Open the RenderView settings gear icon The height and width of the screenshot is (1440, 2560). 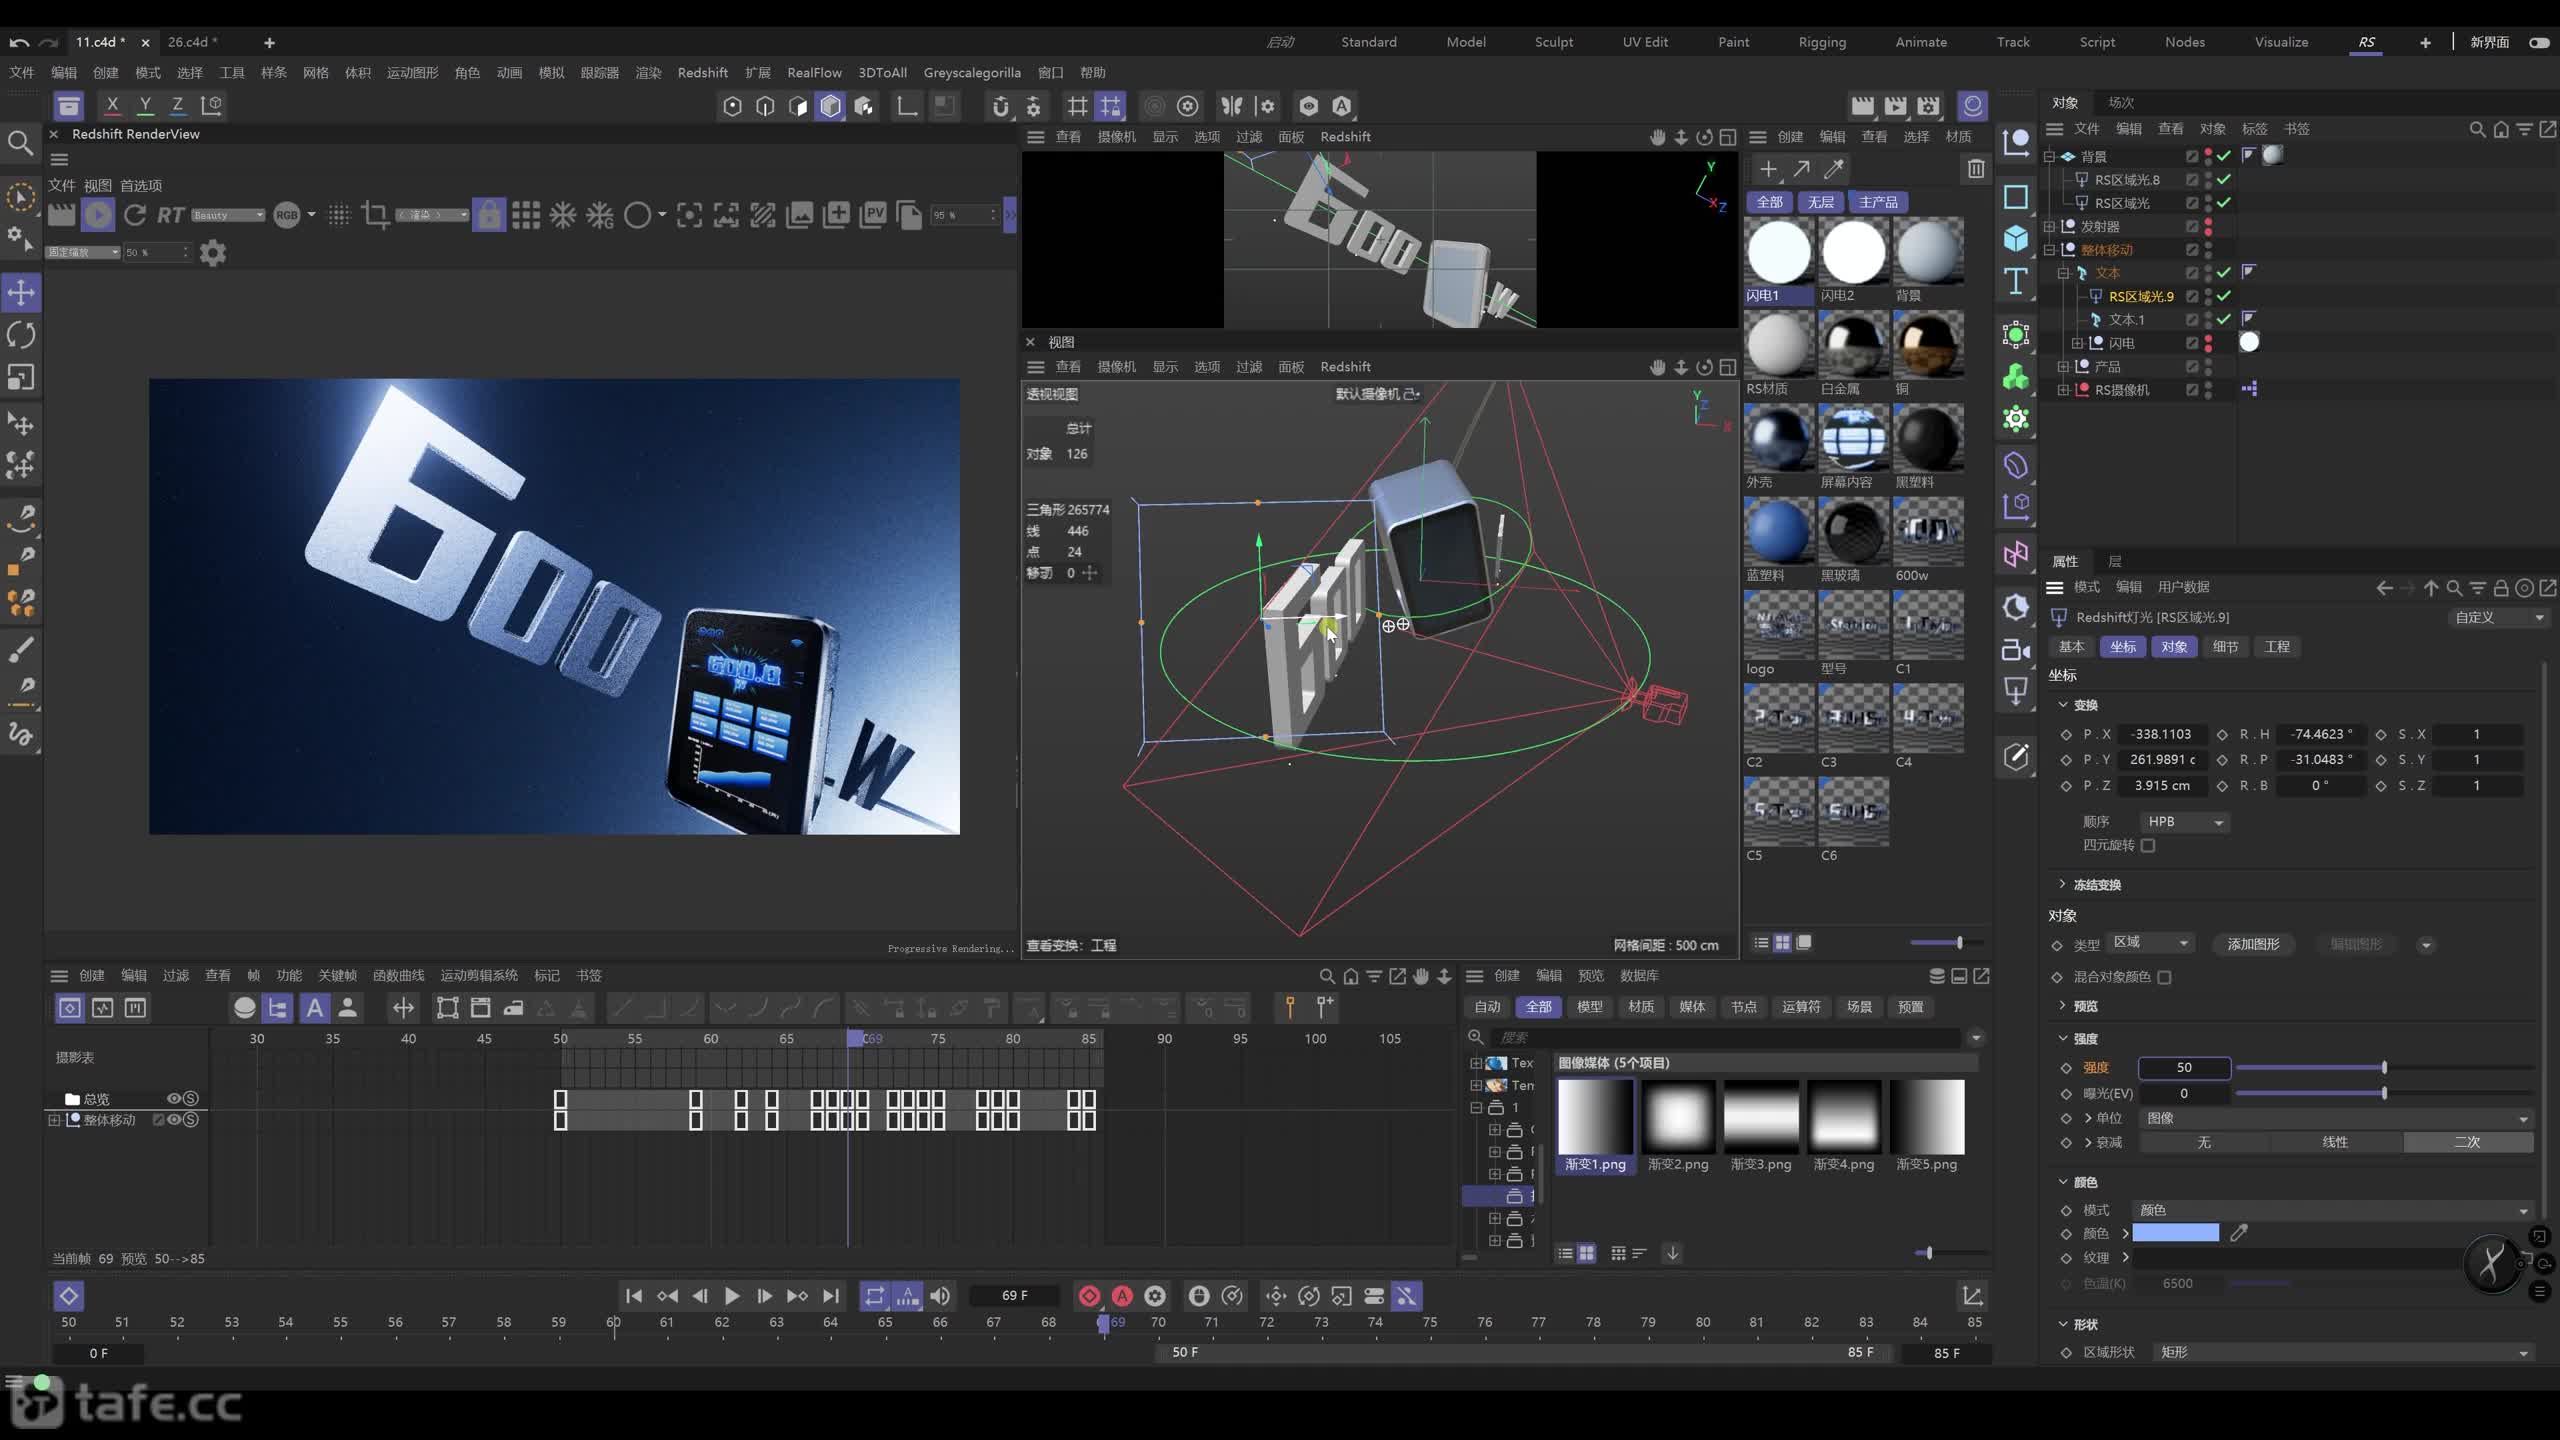pyautogui.click(x=213, y=253)
